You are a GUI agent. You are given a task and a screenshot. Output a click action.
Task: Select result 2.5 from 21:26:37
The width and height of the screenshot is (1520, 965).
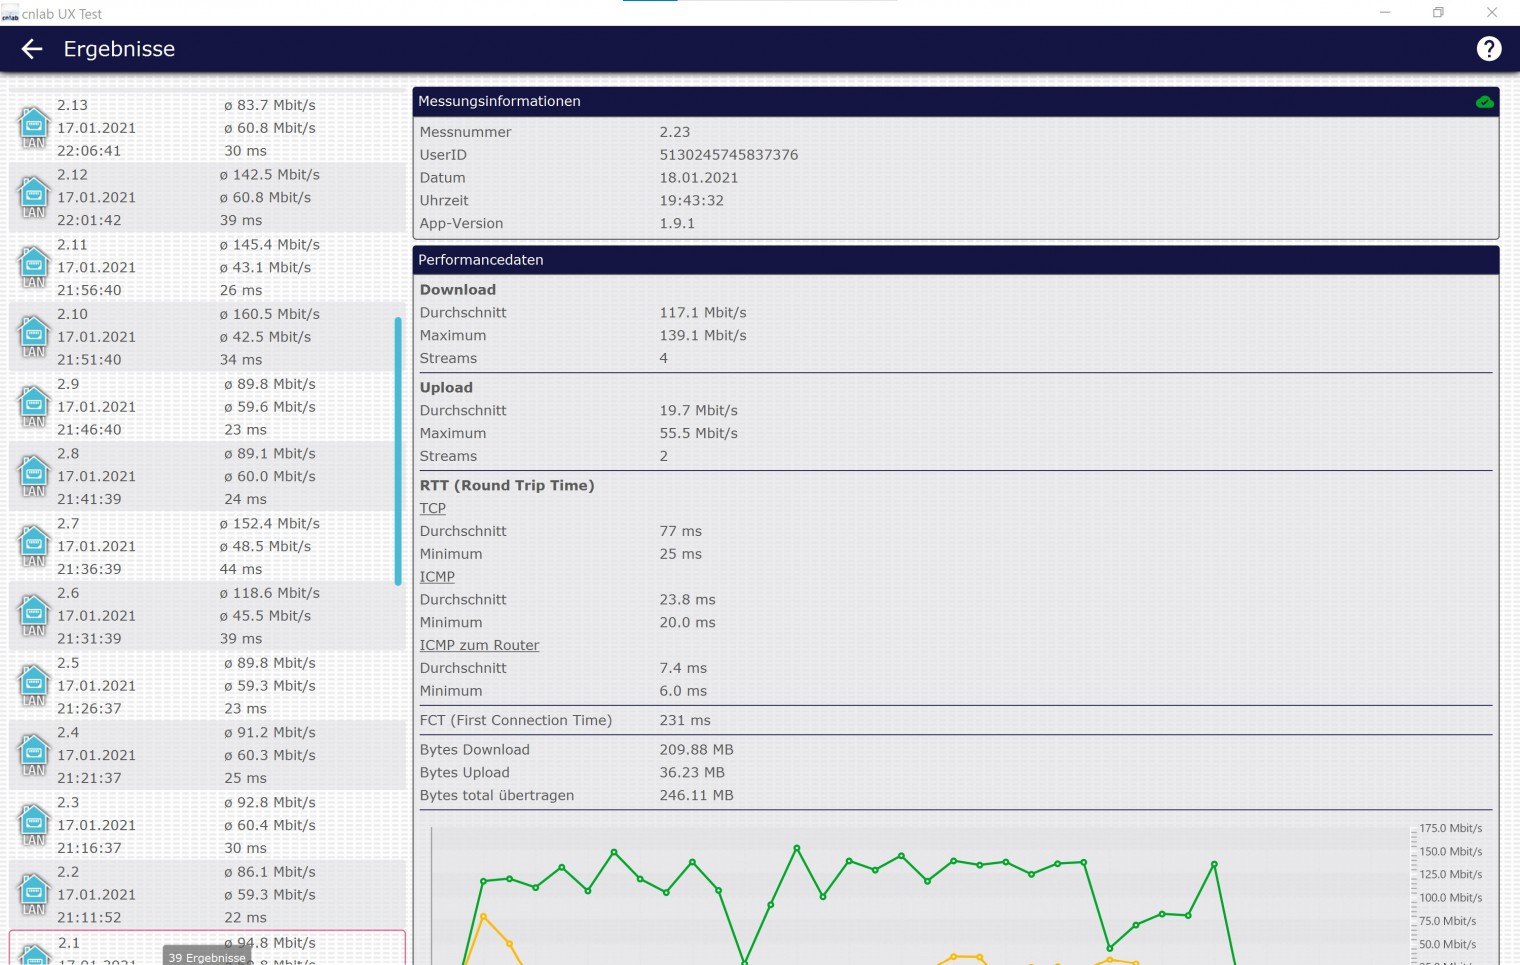(200, 686)
